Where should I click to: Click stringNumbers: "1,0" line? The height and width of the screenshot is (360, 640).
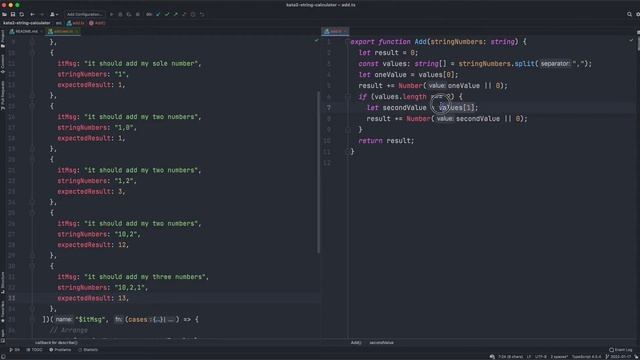click(x=97, y=128)
